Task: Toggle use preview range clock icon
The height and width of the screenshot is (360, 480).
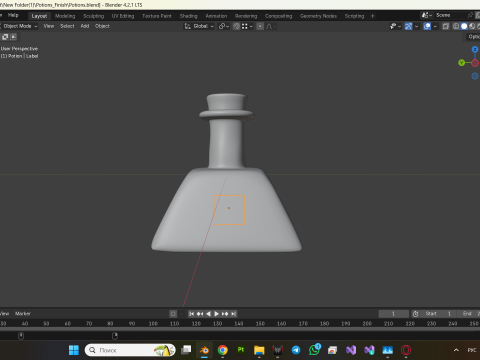Action: 415,314
